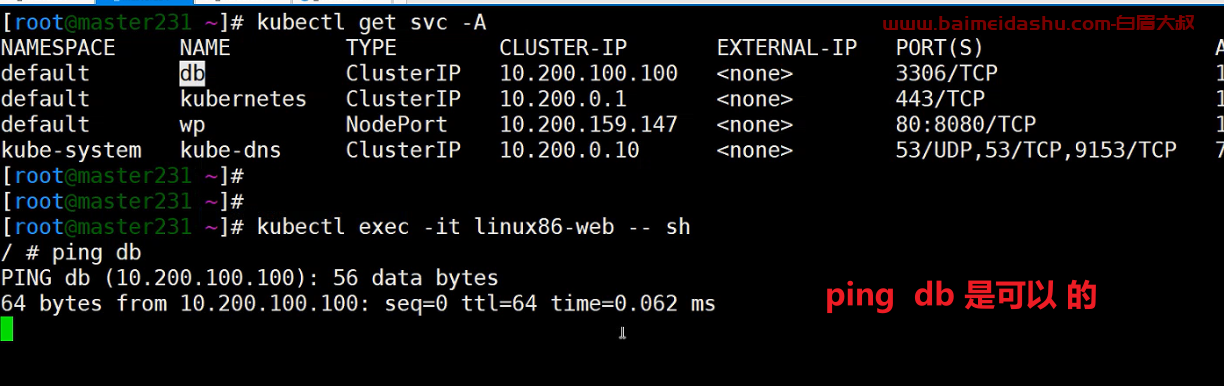Click the PORT(S) column header
The height and width of the screenshot is (386, 1224).
click(940, 48)
